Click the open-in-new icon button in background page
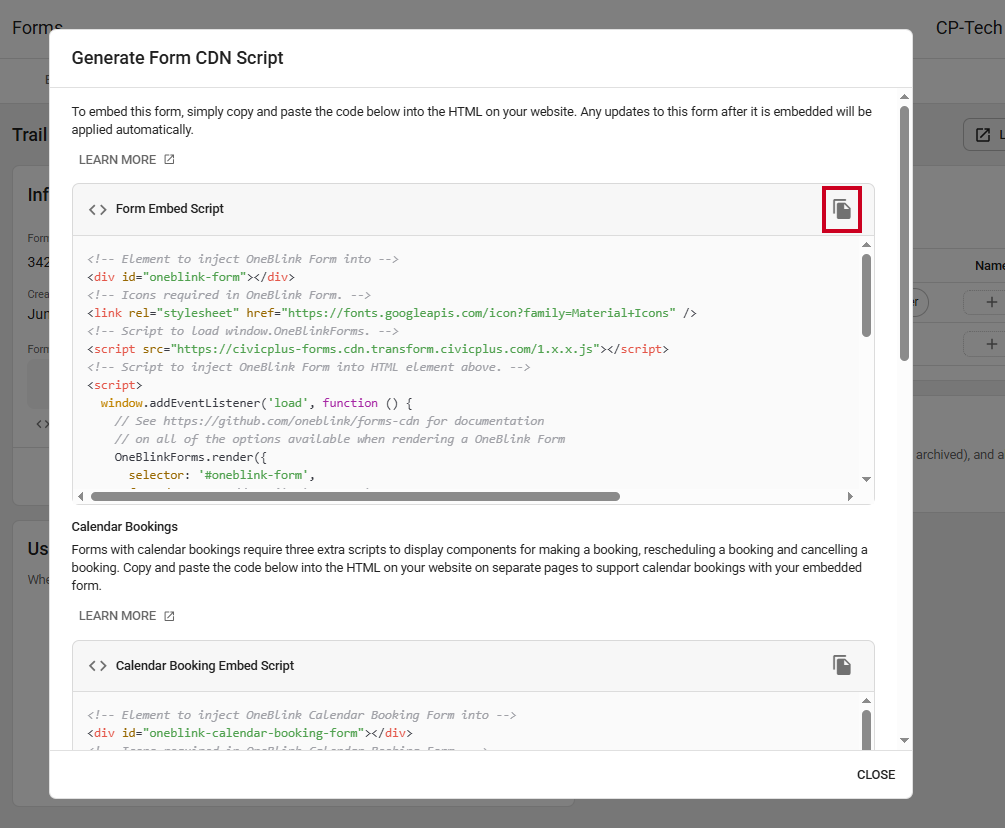 pos(983,135)
